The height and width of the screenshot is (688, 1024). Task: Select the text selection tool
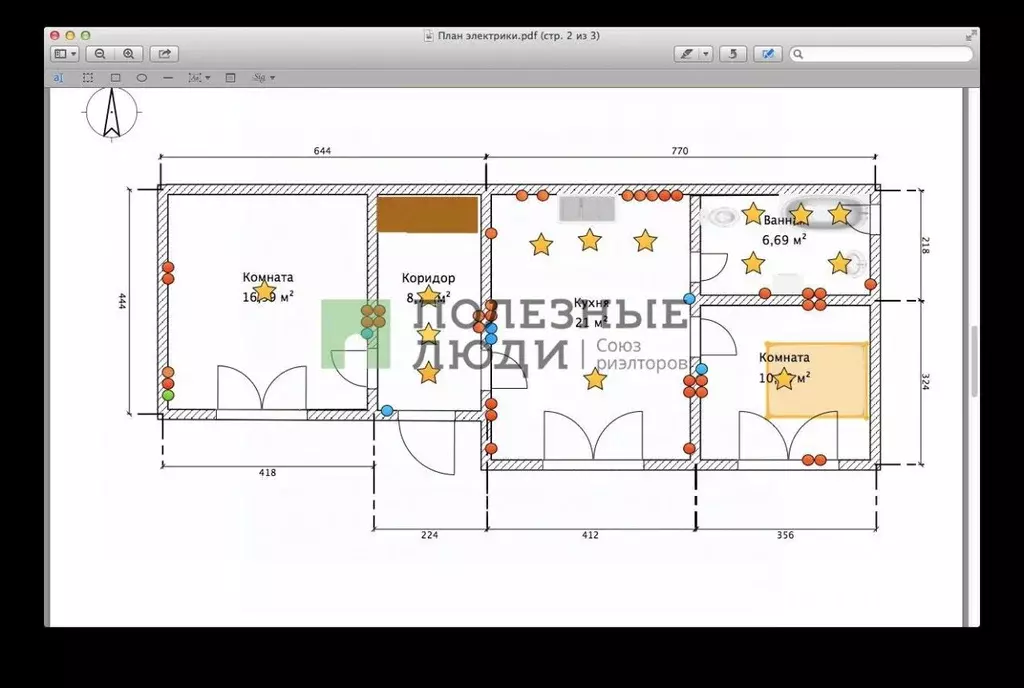(x=58, y=77)
